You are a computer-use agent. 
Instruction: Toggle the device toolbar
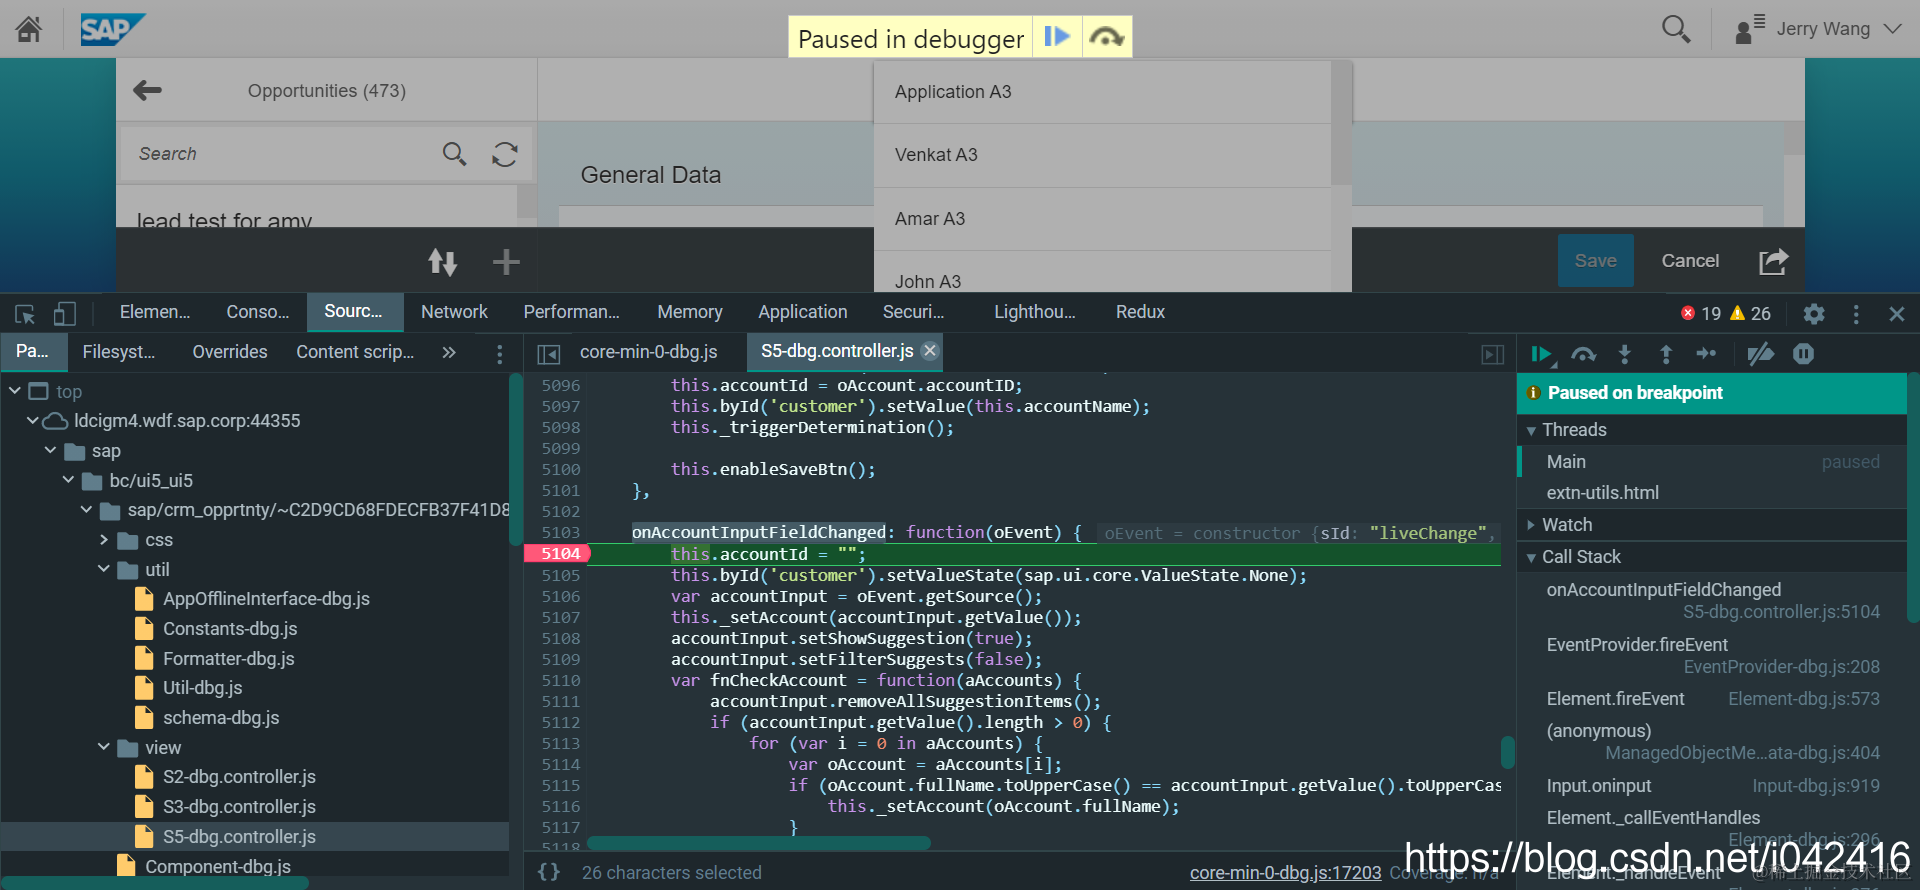pos(64,314)
